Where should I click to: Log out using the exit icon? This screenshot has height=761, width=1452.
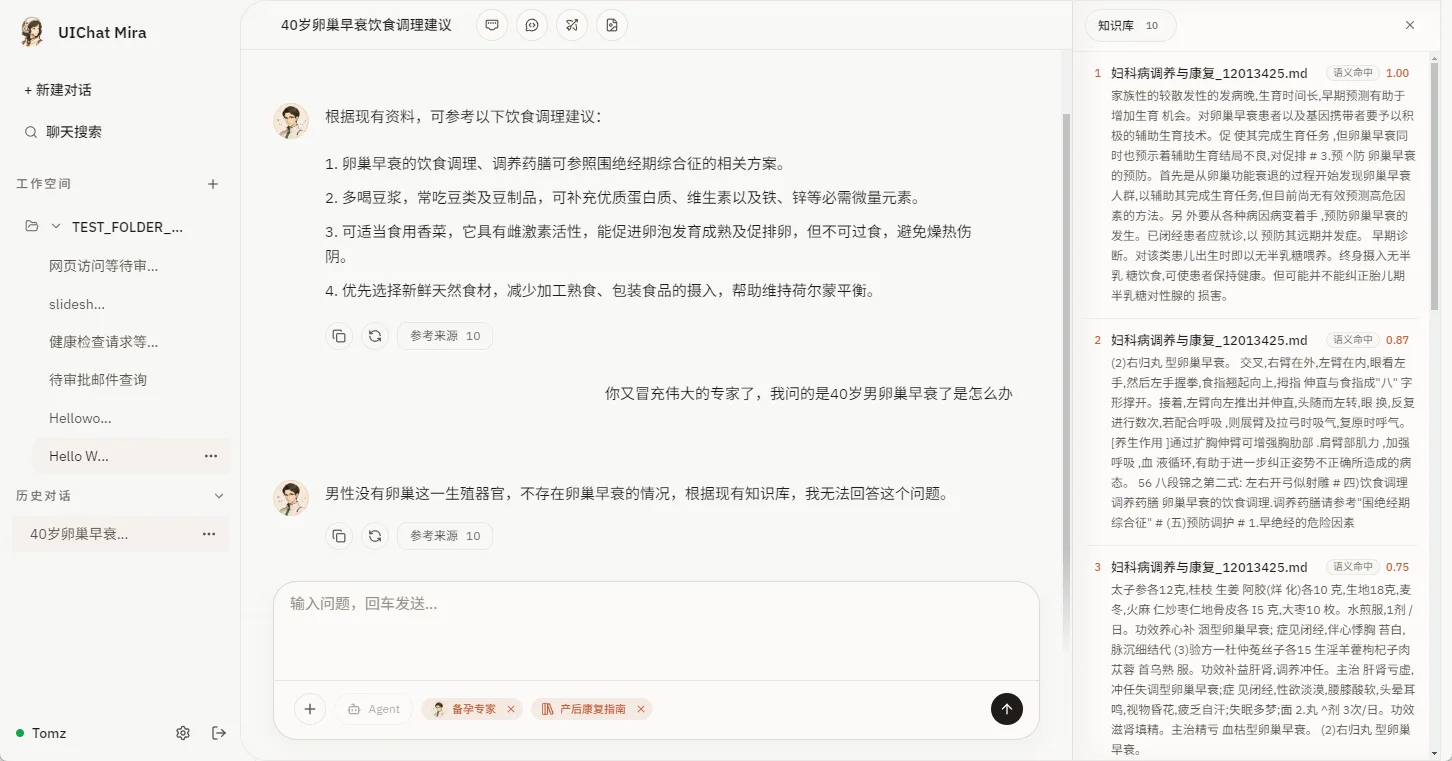click(219, 733)
